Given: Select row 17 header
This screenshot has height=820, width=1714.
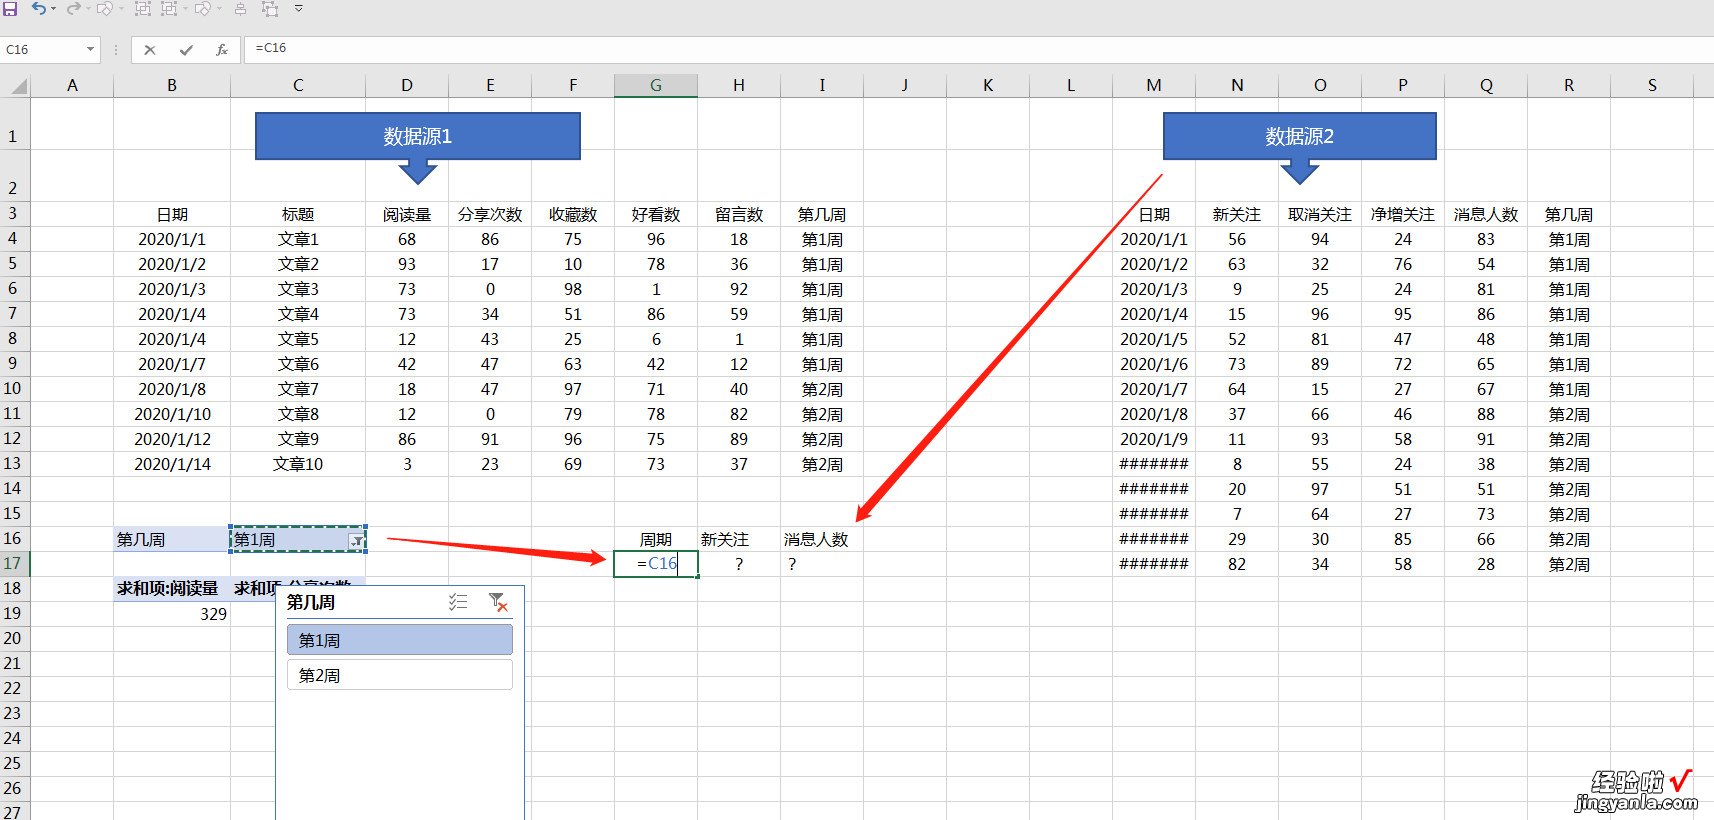Looking at the screenshot, I should (13, 564).
